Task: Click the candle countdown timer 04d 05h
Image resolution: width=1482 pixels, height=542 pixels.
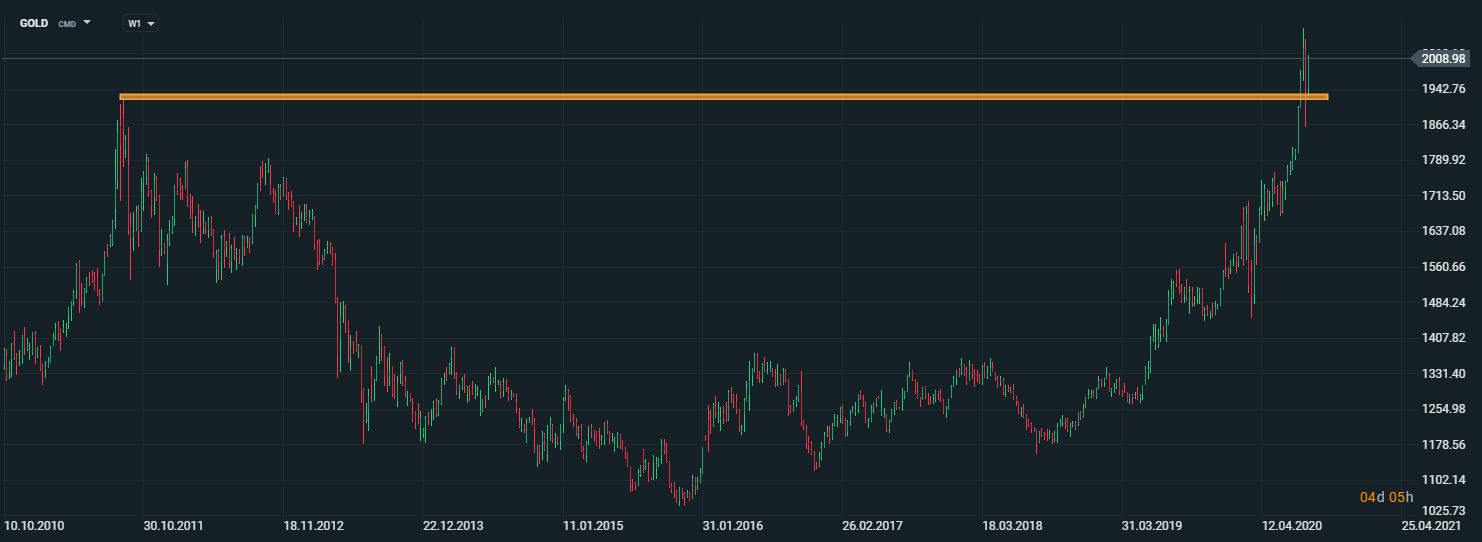Action: pyautogui.click(x=1387, y=497)
